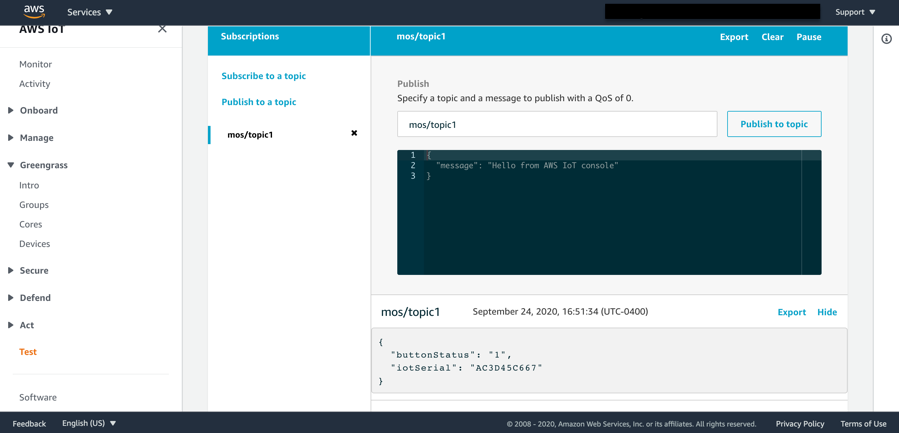Close the AWS IoT sidebar panel
899x433 pixels.
point(162,29)
